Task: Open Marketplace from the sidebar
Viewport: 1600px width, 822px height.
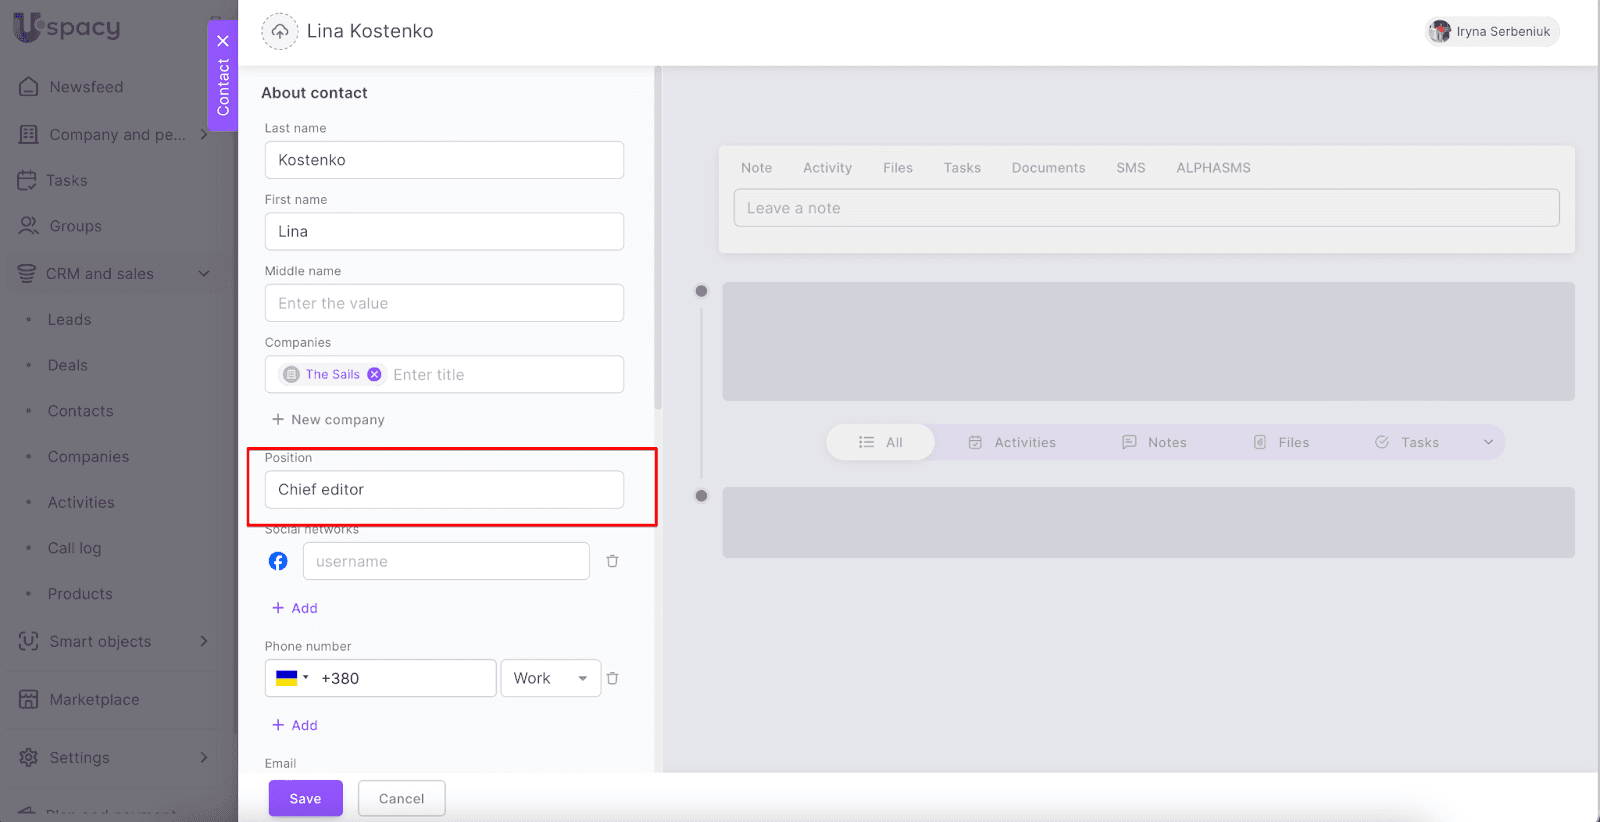Action: [94, 699]
